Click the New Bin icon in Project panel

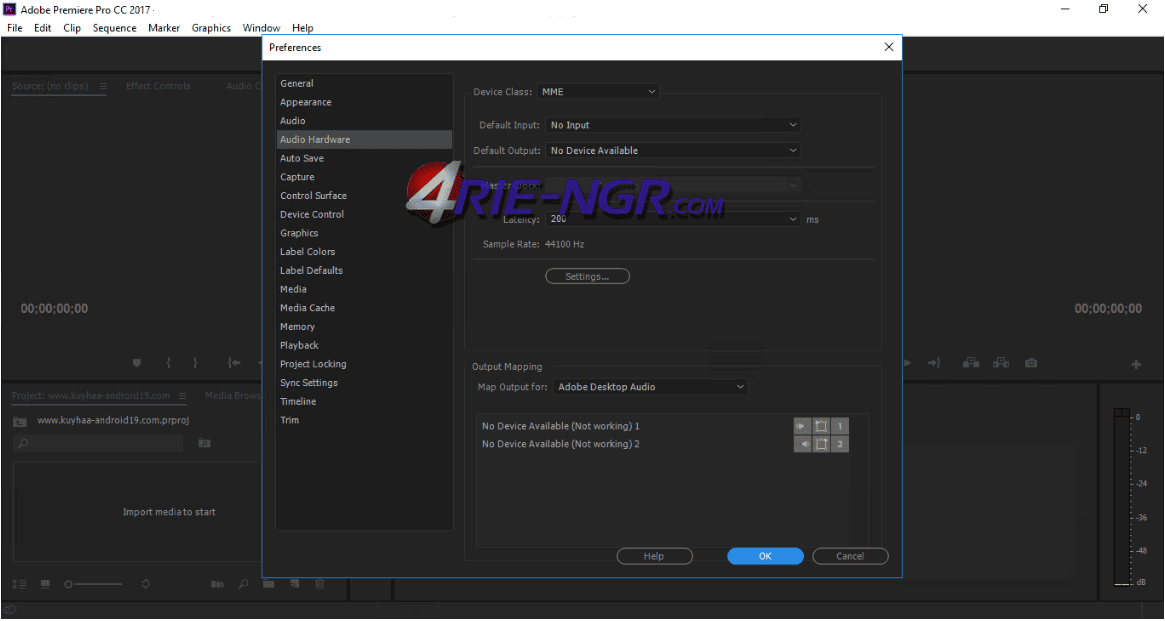tap(268, 584)
